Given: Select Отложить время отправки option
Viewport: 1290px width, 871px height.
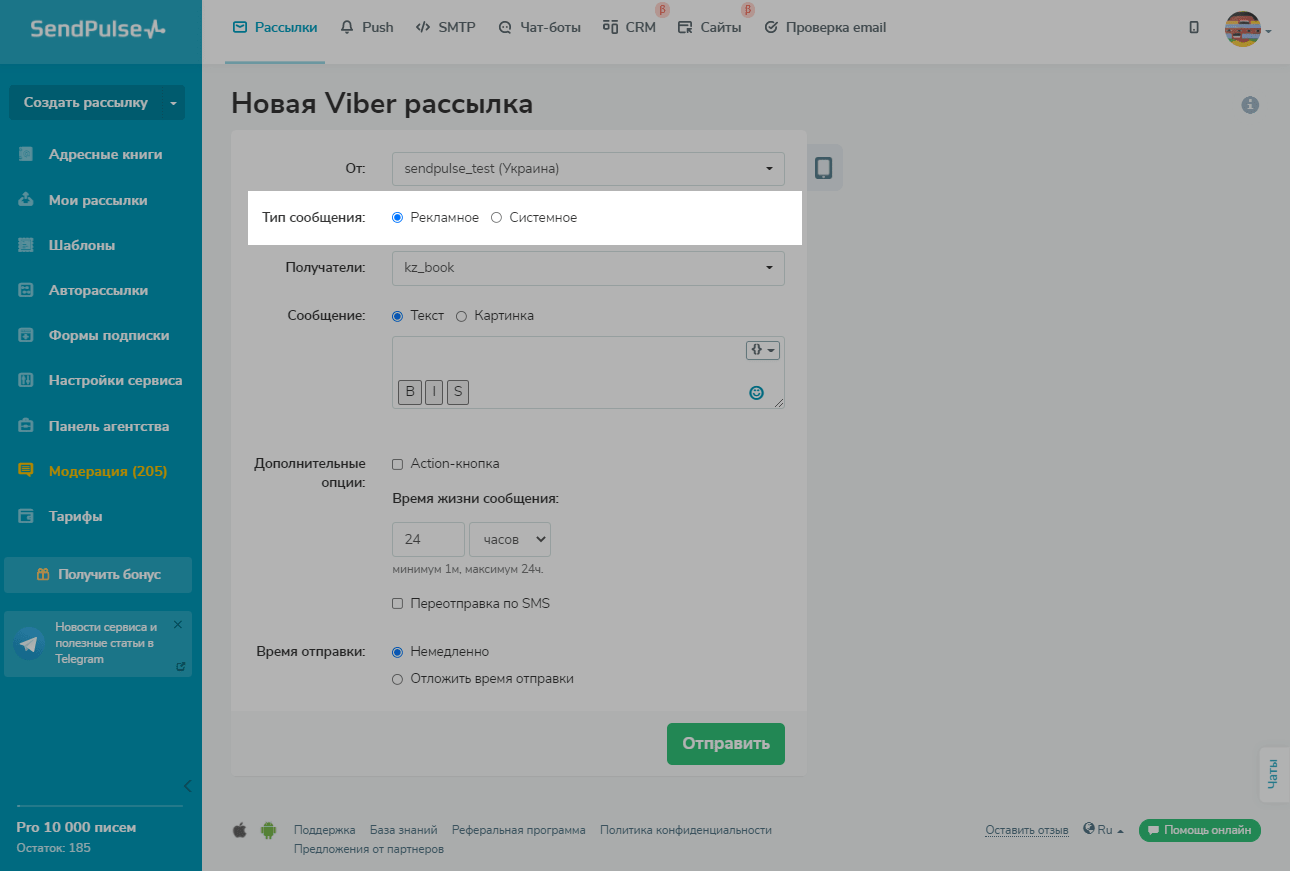Looking at the screenshot, I should [397, 679].
